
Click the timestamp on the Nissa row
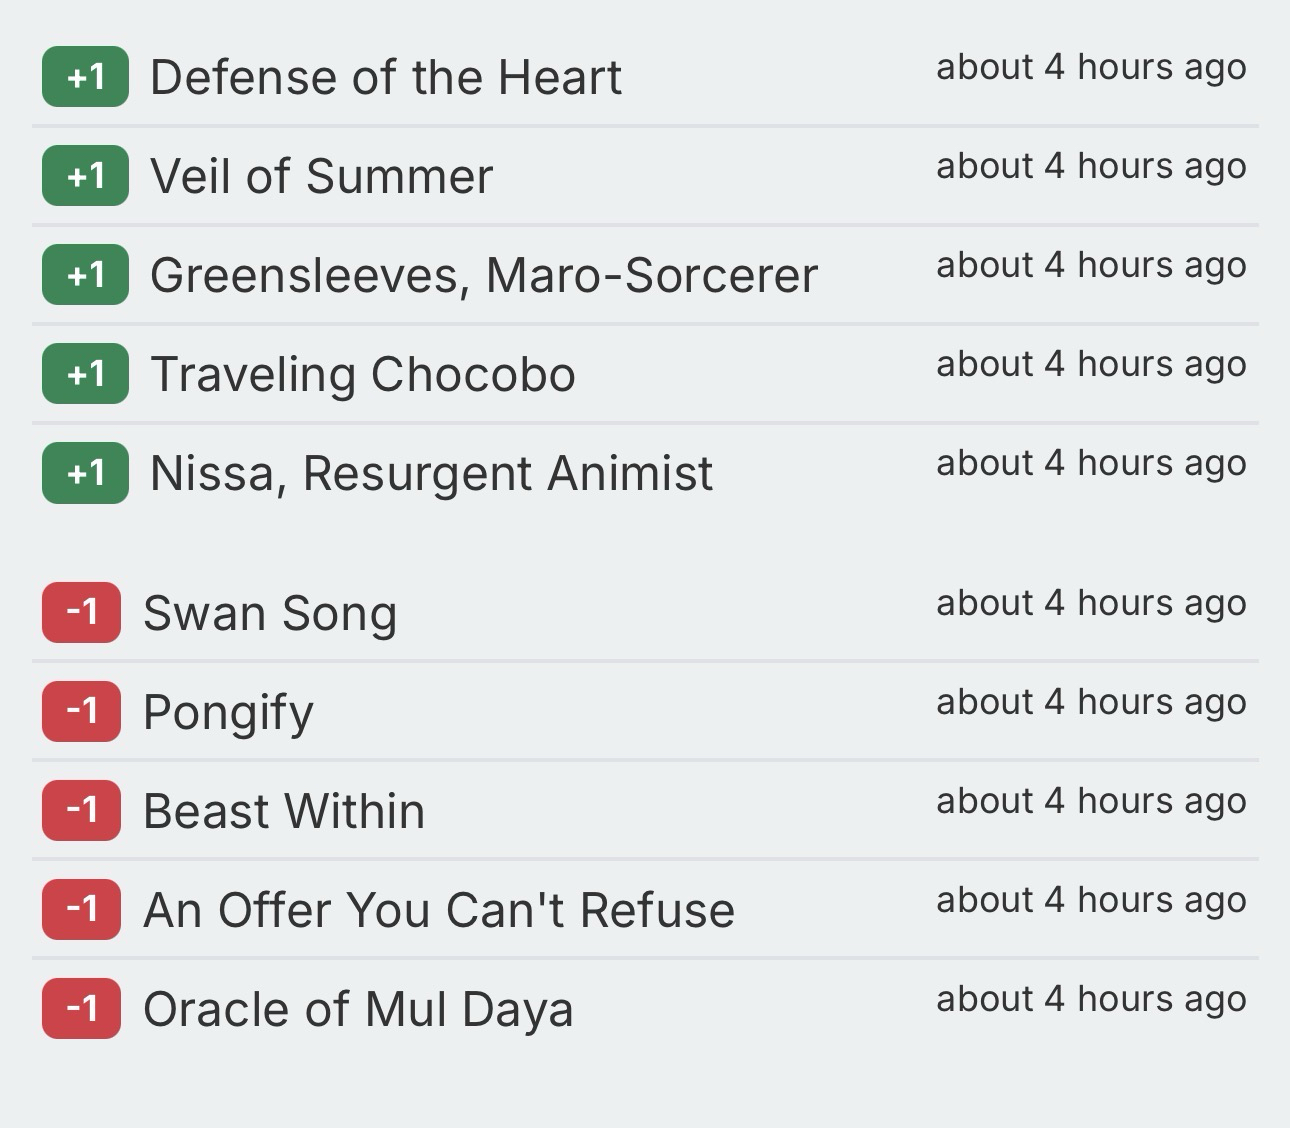(1091, 463)
